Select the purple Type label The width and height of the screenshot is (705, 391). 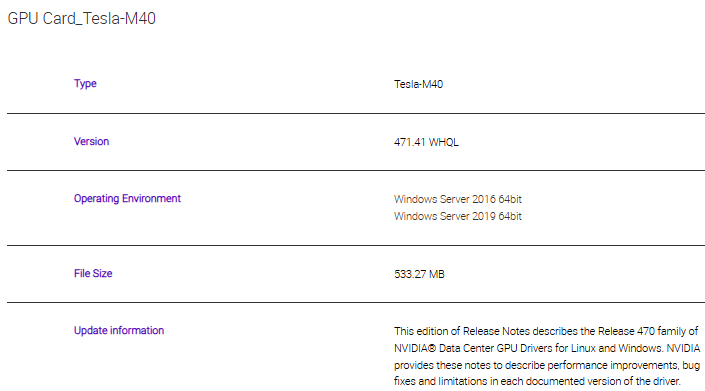(x=85, y=84)
